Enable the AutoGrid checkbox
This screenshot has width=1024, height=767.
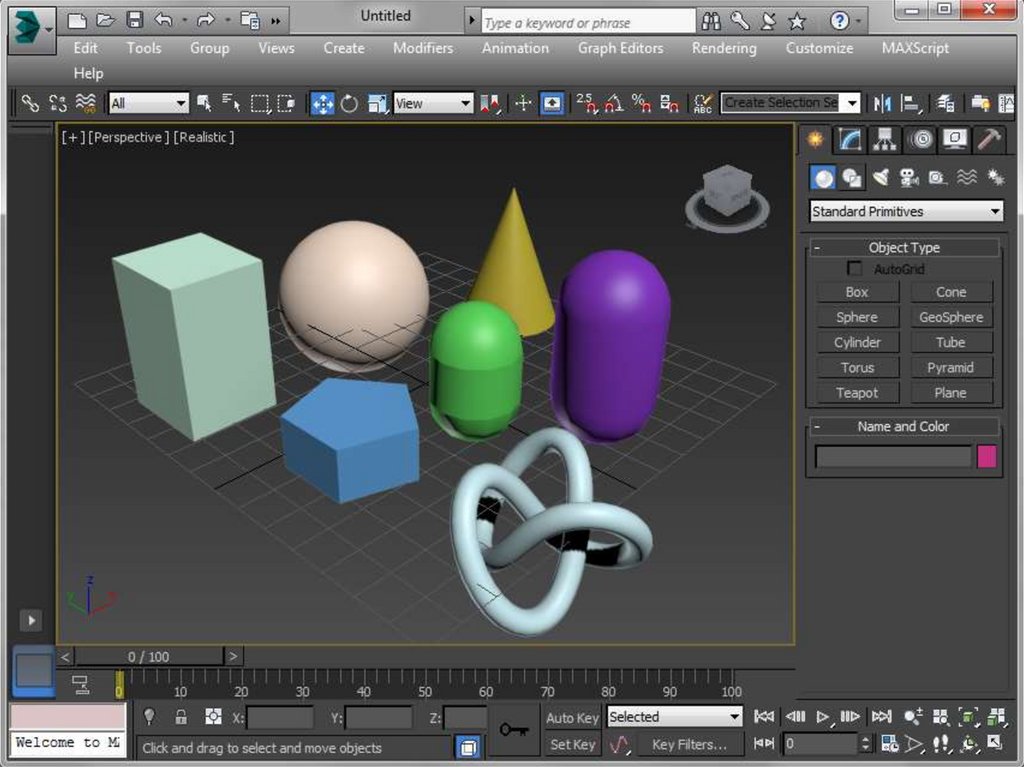coord(854,269)
